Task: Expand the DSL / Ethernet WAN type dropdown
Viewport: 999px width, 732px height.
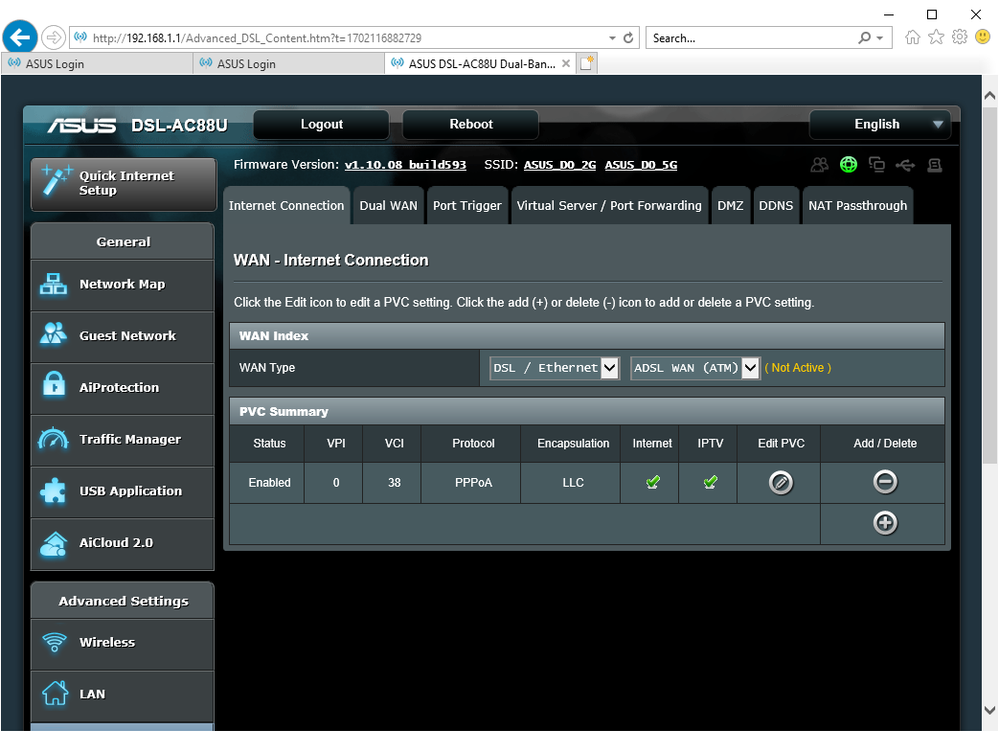Action: tap(554, 368)
